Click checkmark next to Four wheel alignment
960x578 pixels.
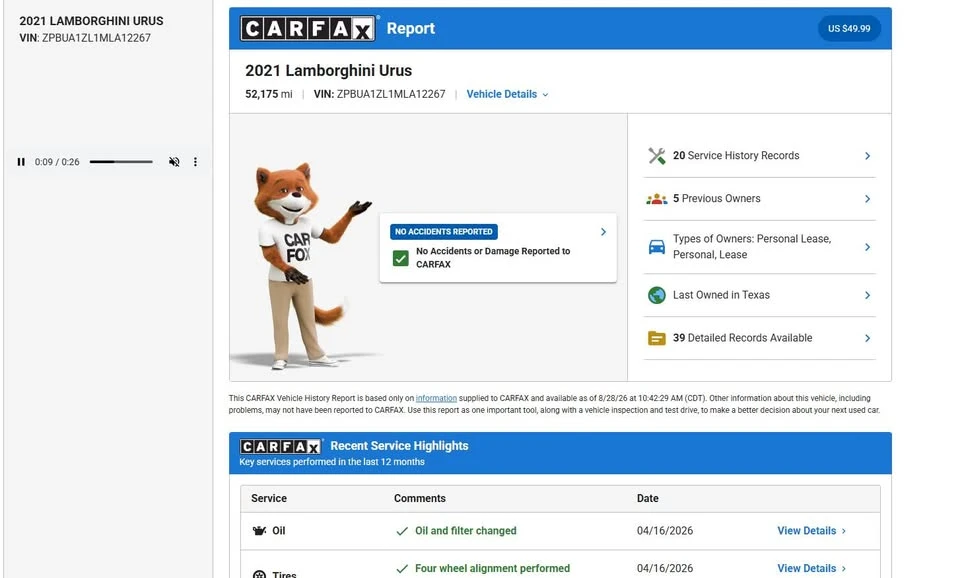402,569
